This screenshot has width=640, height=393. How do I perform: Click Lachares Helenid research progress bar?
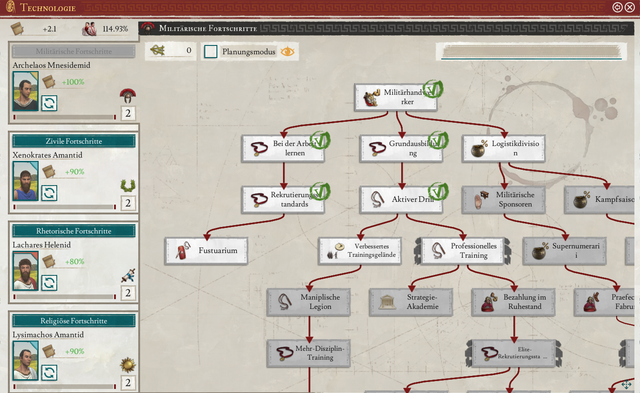[x=65, y=297]
